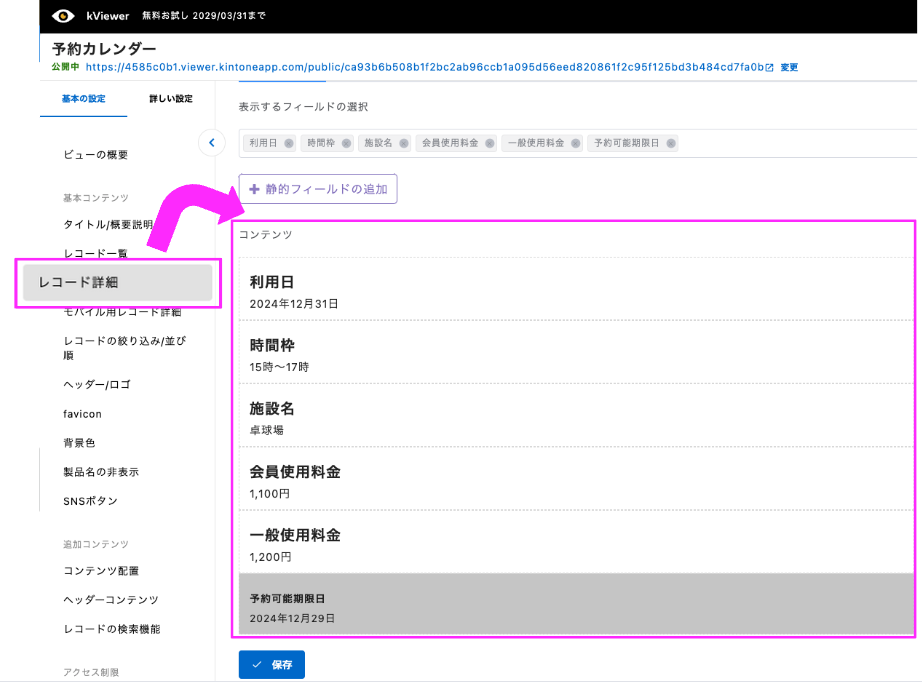Open レコードの検索機能 settings

point(112,629)
